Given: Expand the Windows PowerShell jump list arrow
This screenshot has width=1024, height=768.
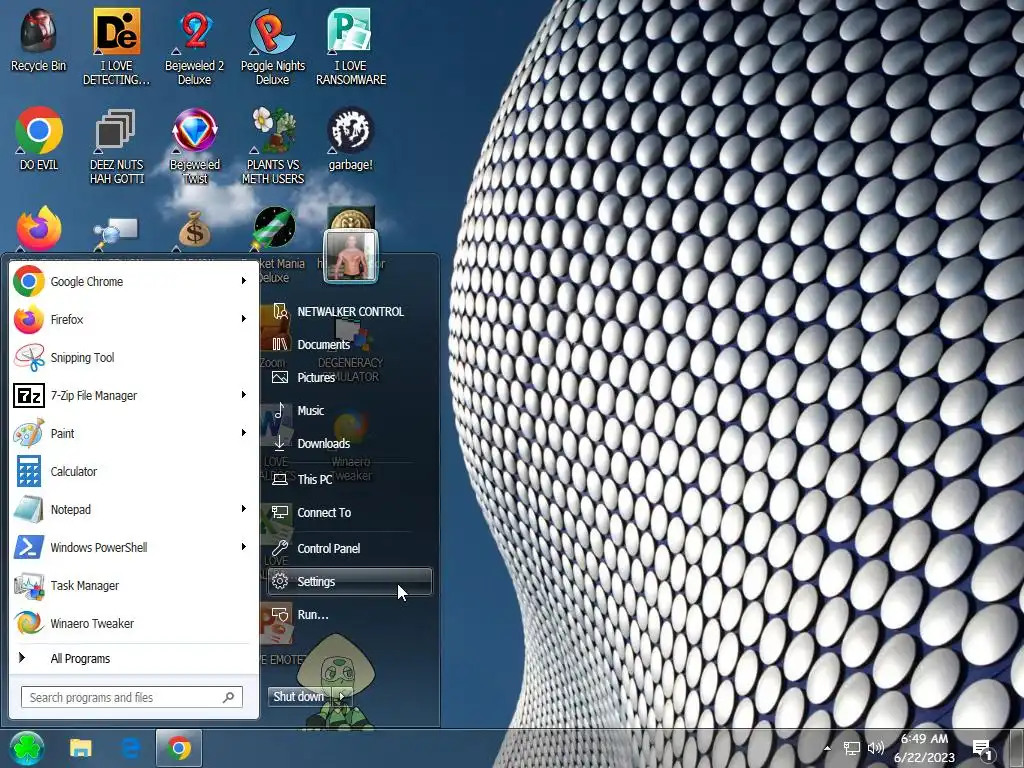Looking at the screenshot, I should (244, 546).
